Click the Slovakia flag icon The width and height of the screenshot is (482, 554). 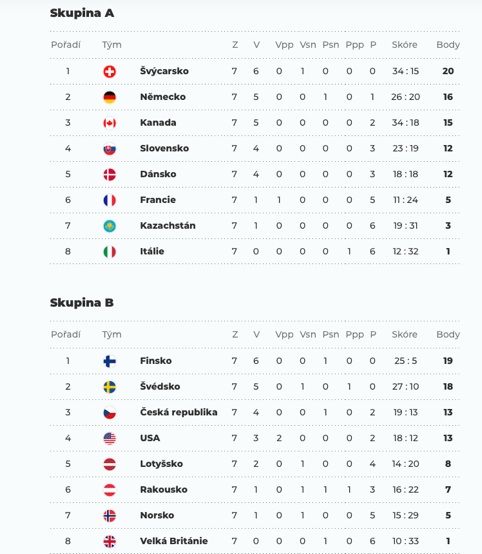click(x=110, y=149)
